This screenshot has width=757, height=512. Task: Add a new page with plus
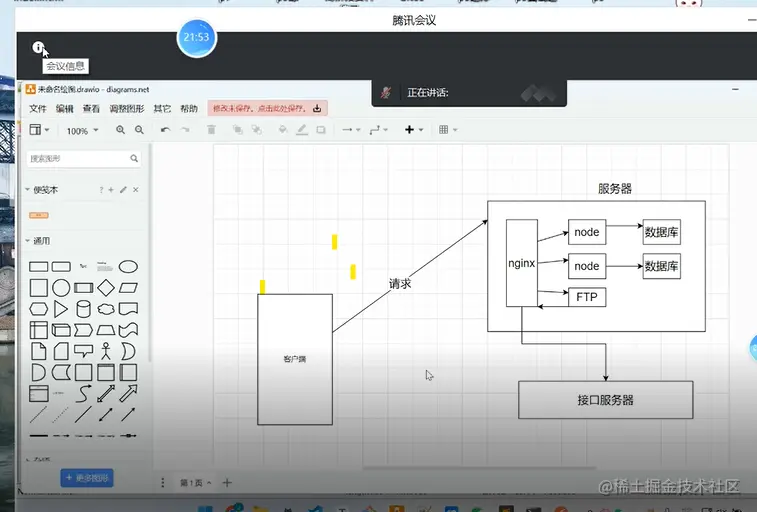pyautogui.click(x=227, y=483)
